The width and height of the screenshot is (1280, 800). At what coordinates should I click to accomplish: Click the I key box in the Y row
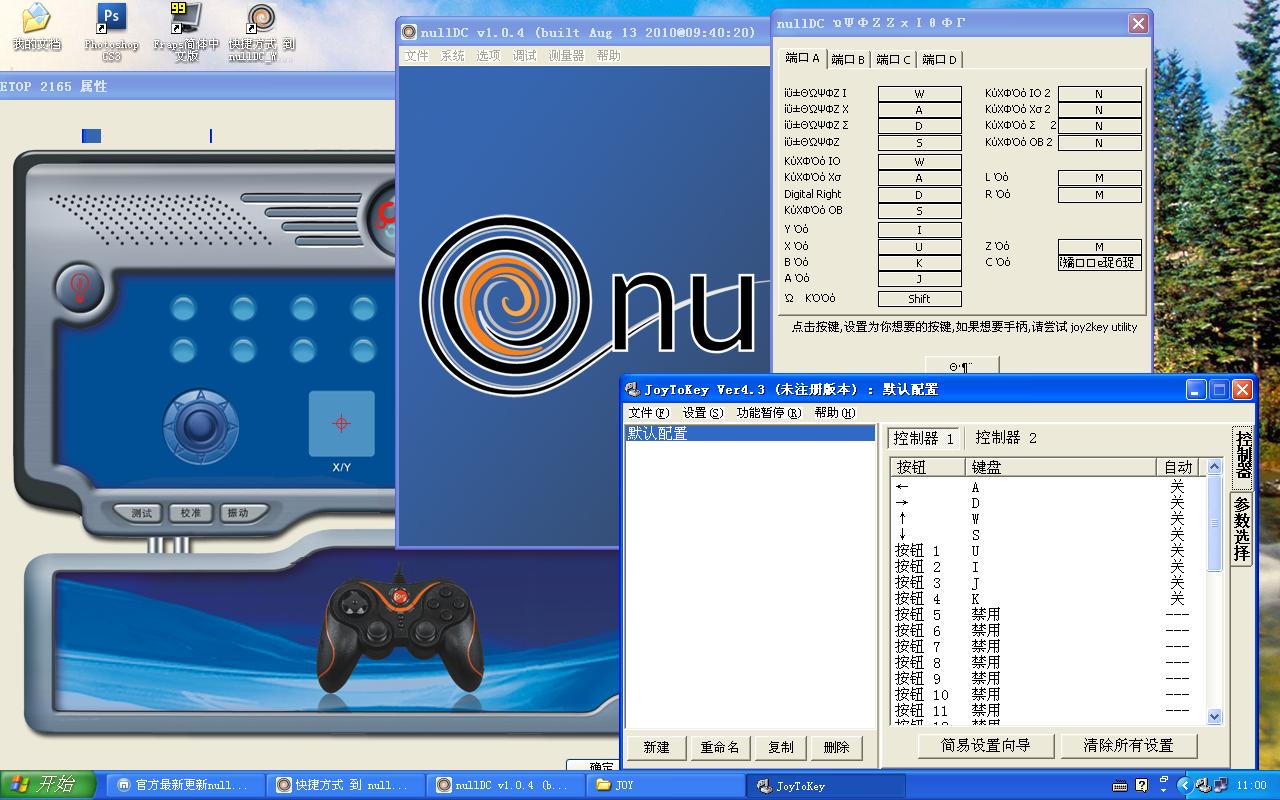pyautogui.click(x=919, y=230)
